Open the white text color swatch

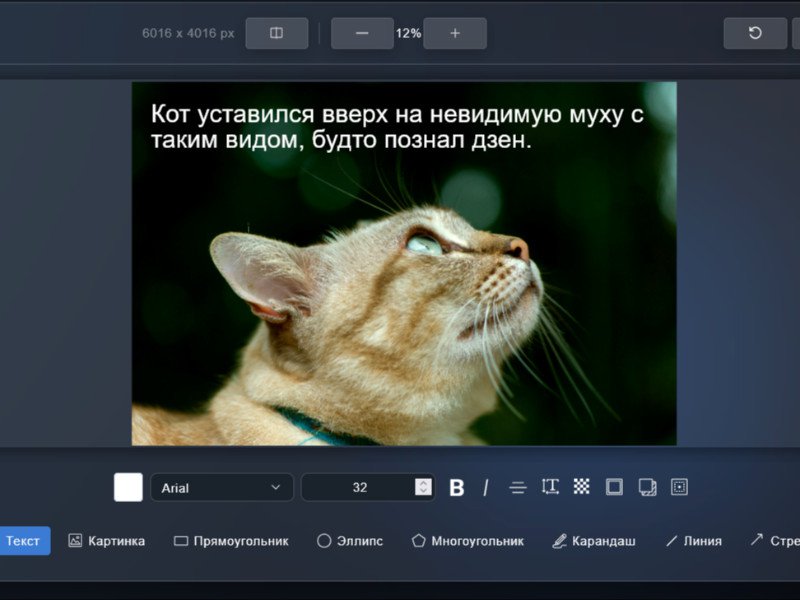(x=128, y=488)
